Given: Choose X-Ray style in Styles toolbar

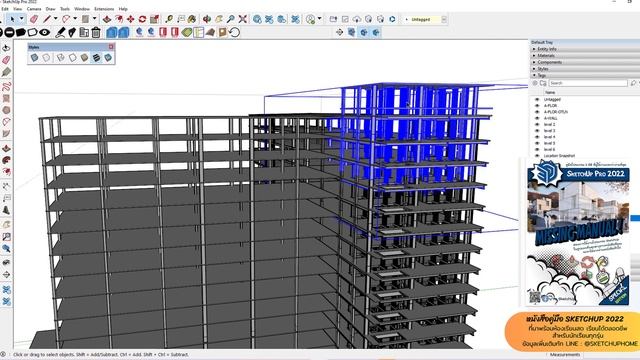Looking at the screenshot, I should coord(34,58).
